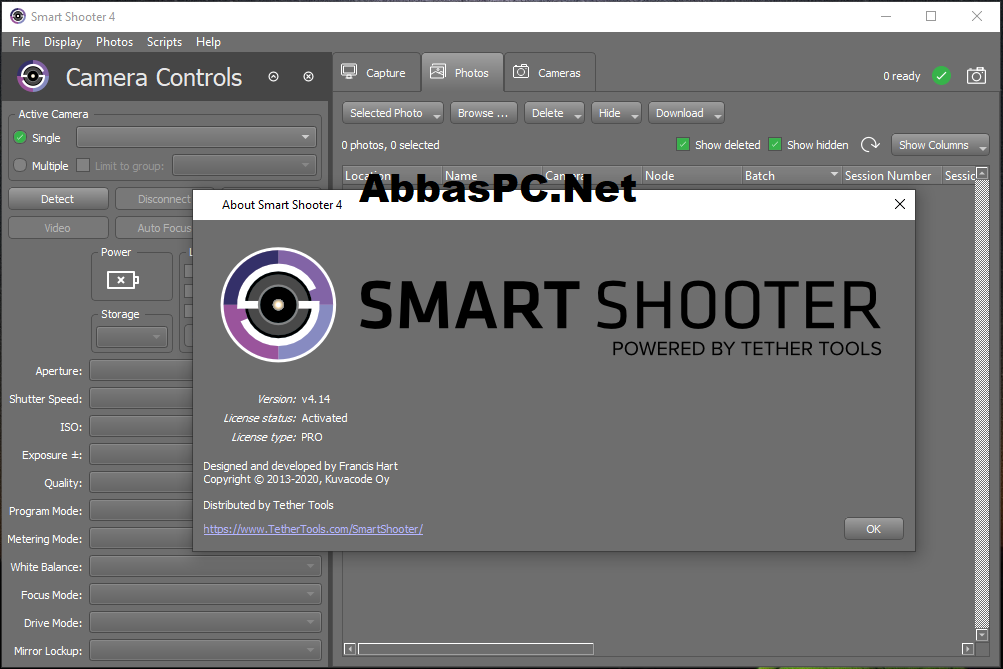Open the TetherTools.com/SmartShooter link
1003x669 pixels.
(x=313, y=529)
